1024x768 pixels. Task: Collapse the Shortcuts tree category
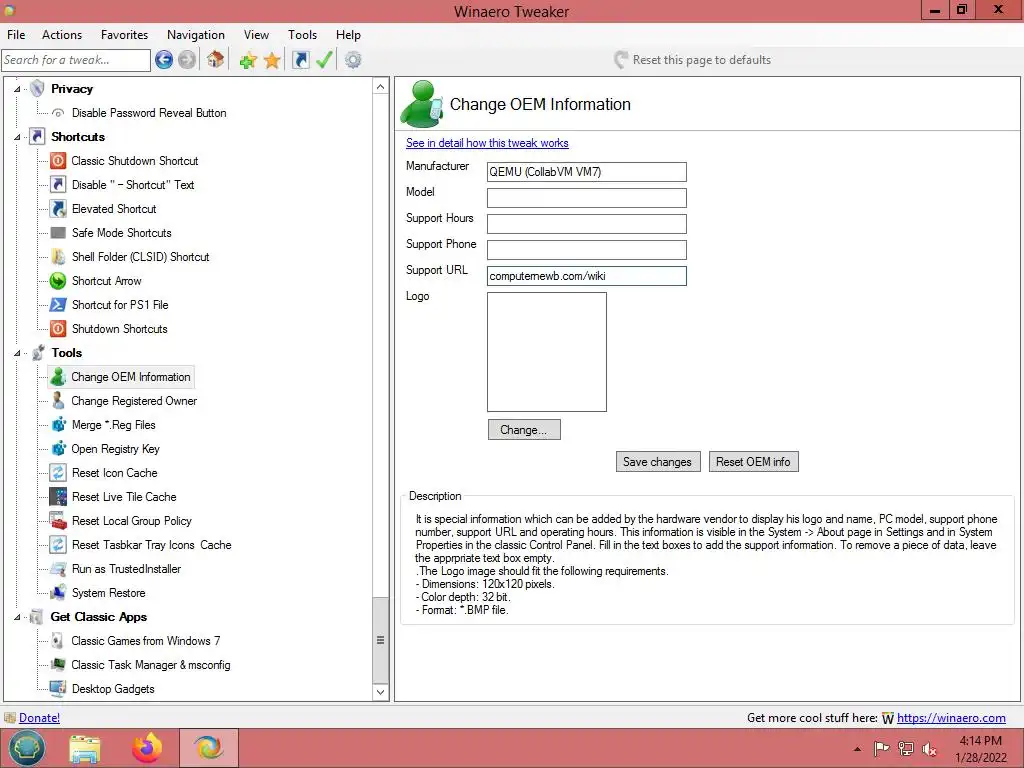(17, 137)
